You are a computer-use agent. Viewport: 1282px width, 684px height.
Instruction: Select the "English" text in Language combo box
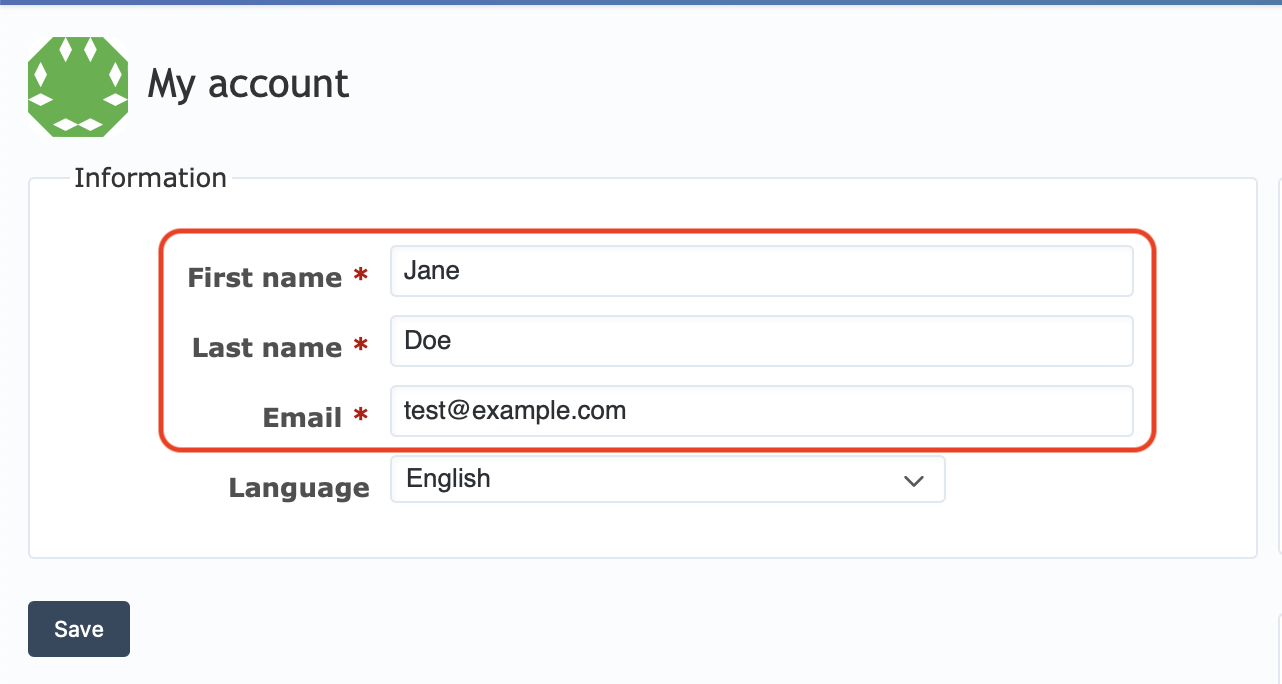click(x=449, y=479)
